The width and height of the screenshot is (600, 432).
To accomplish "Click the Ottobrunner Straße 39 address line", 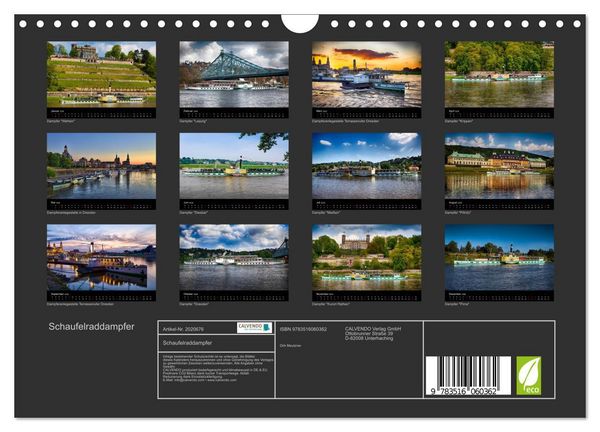I will (x=369, y=334).
